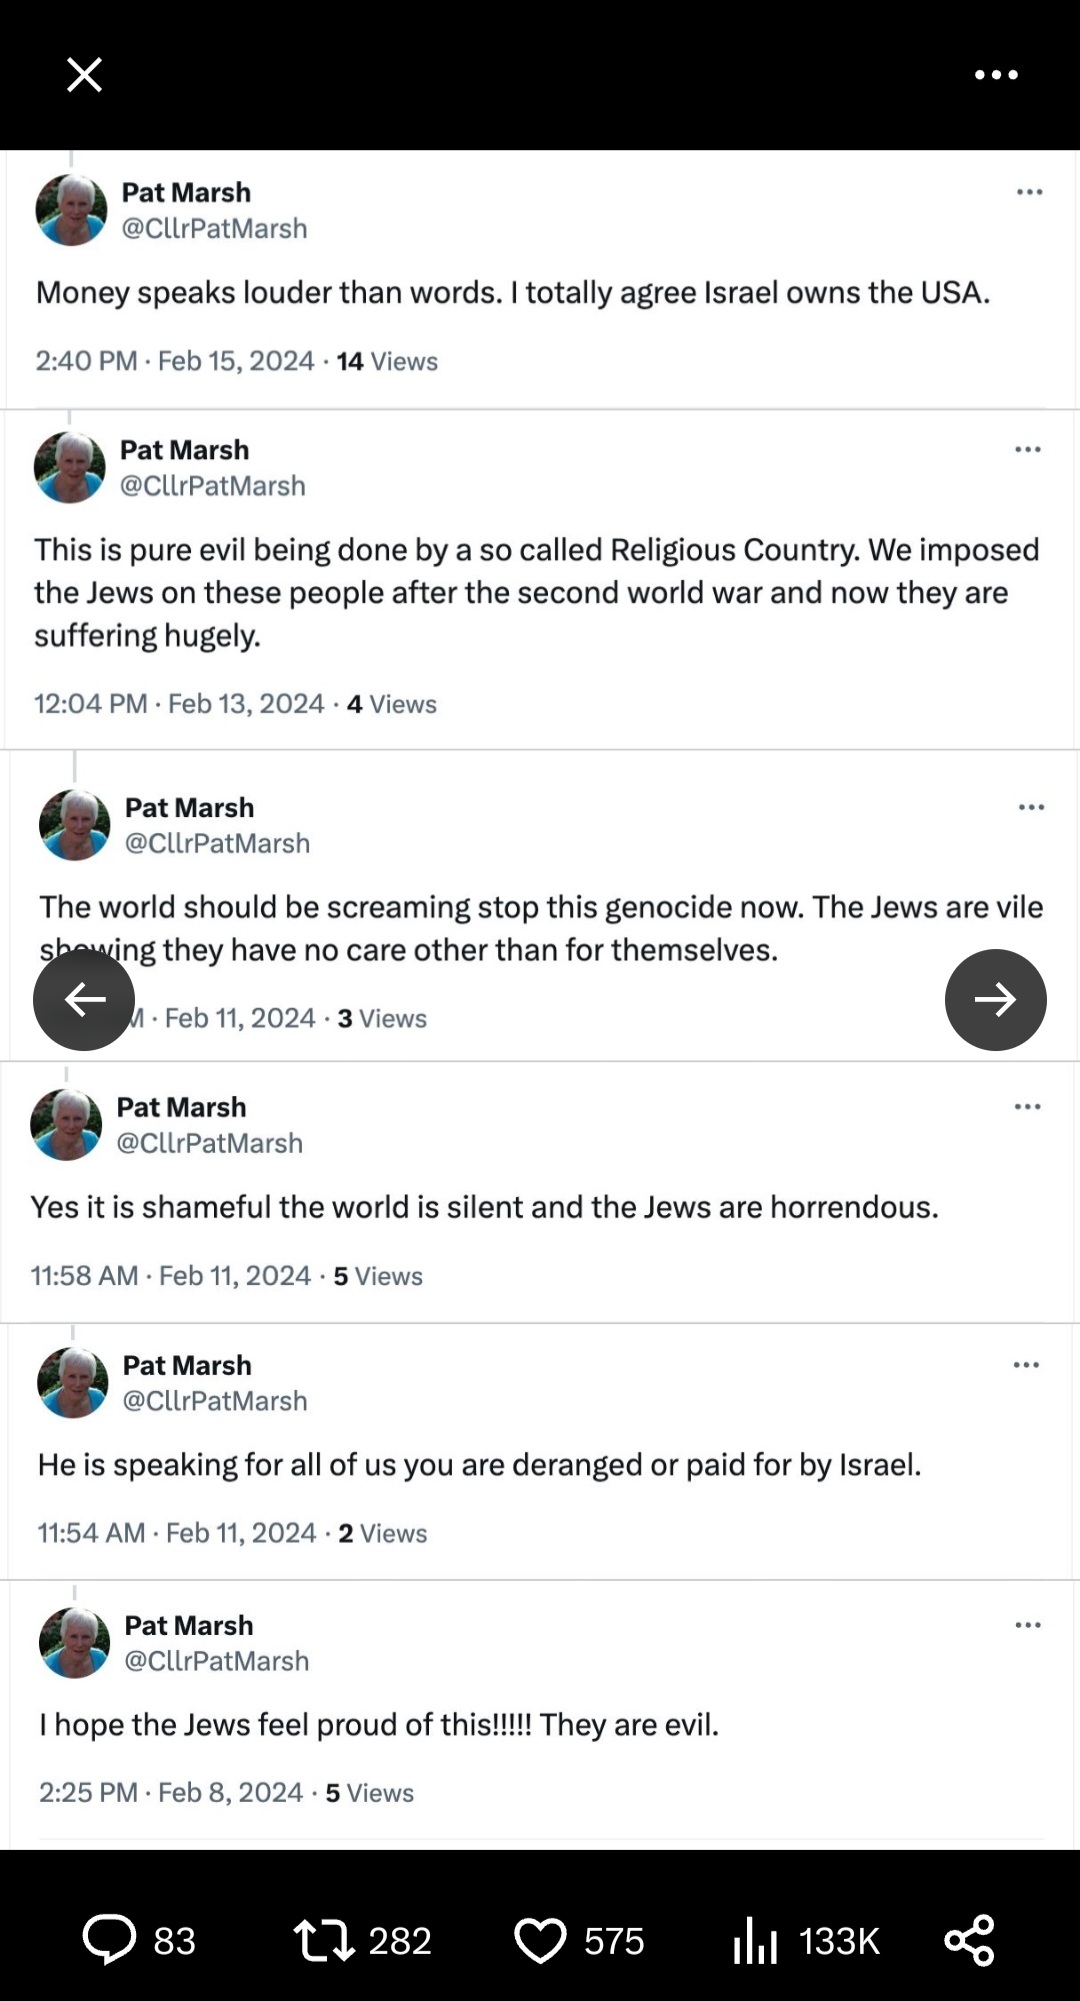Open @CllrPatMarsh handle on Feb 13 tweet
The width and height of the screenshot is (1080, 2001).
coord(213,486)
